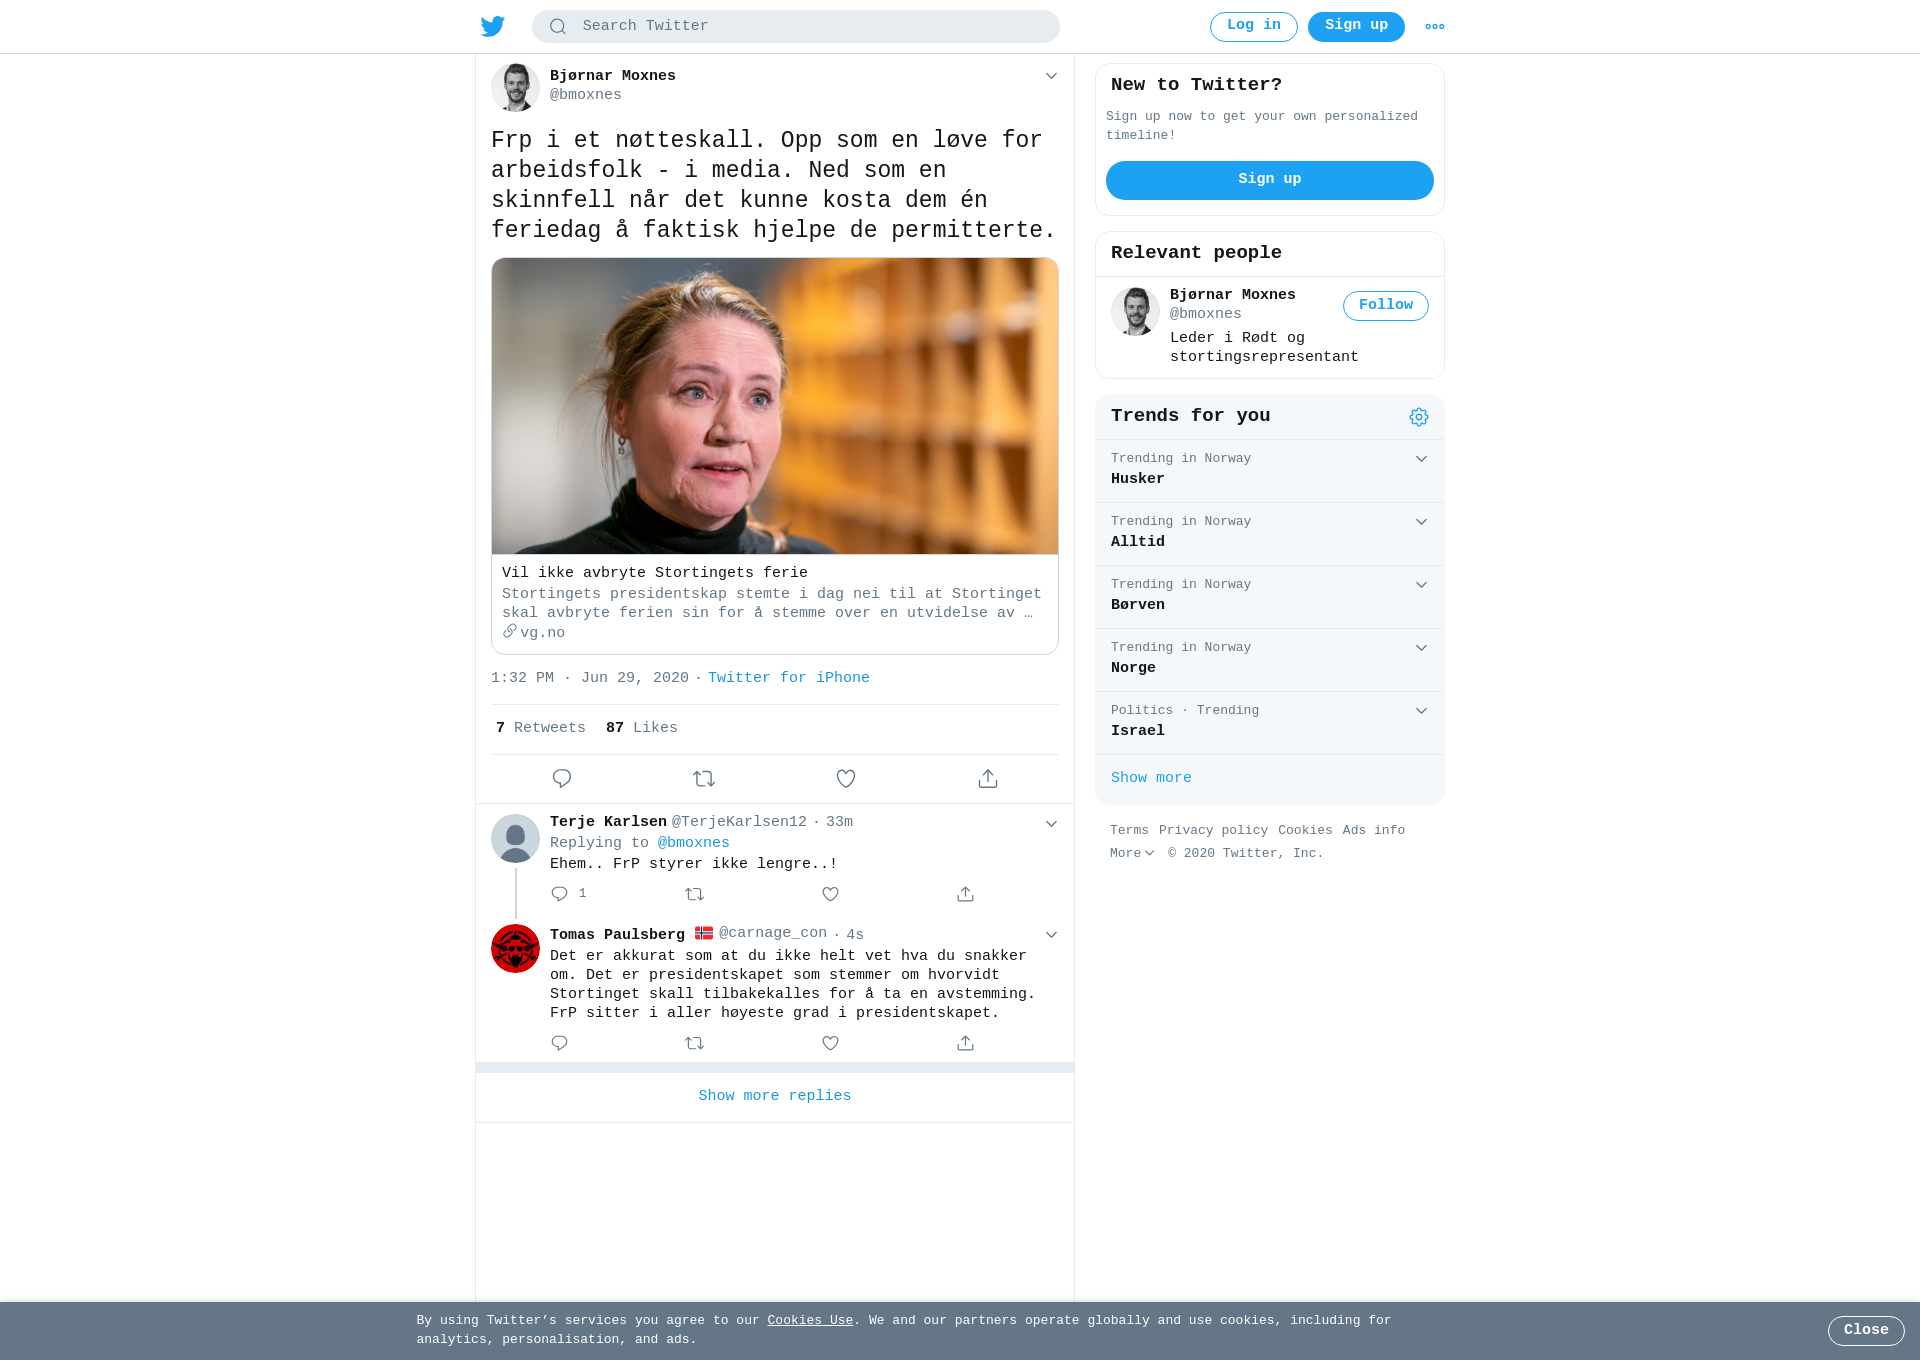Focus the Search Twitter field
Screen dimensions: 1920x1360
[x=796, y=27]
